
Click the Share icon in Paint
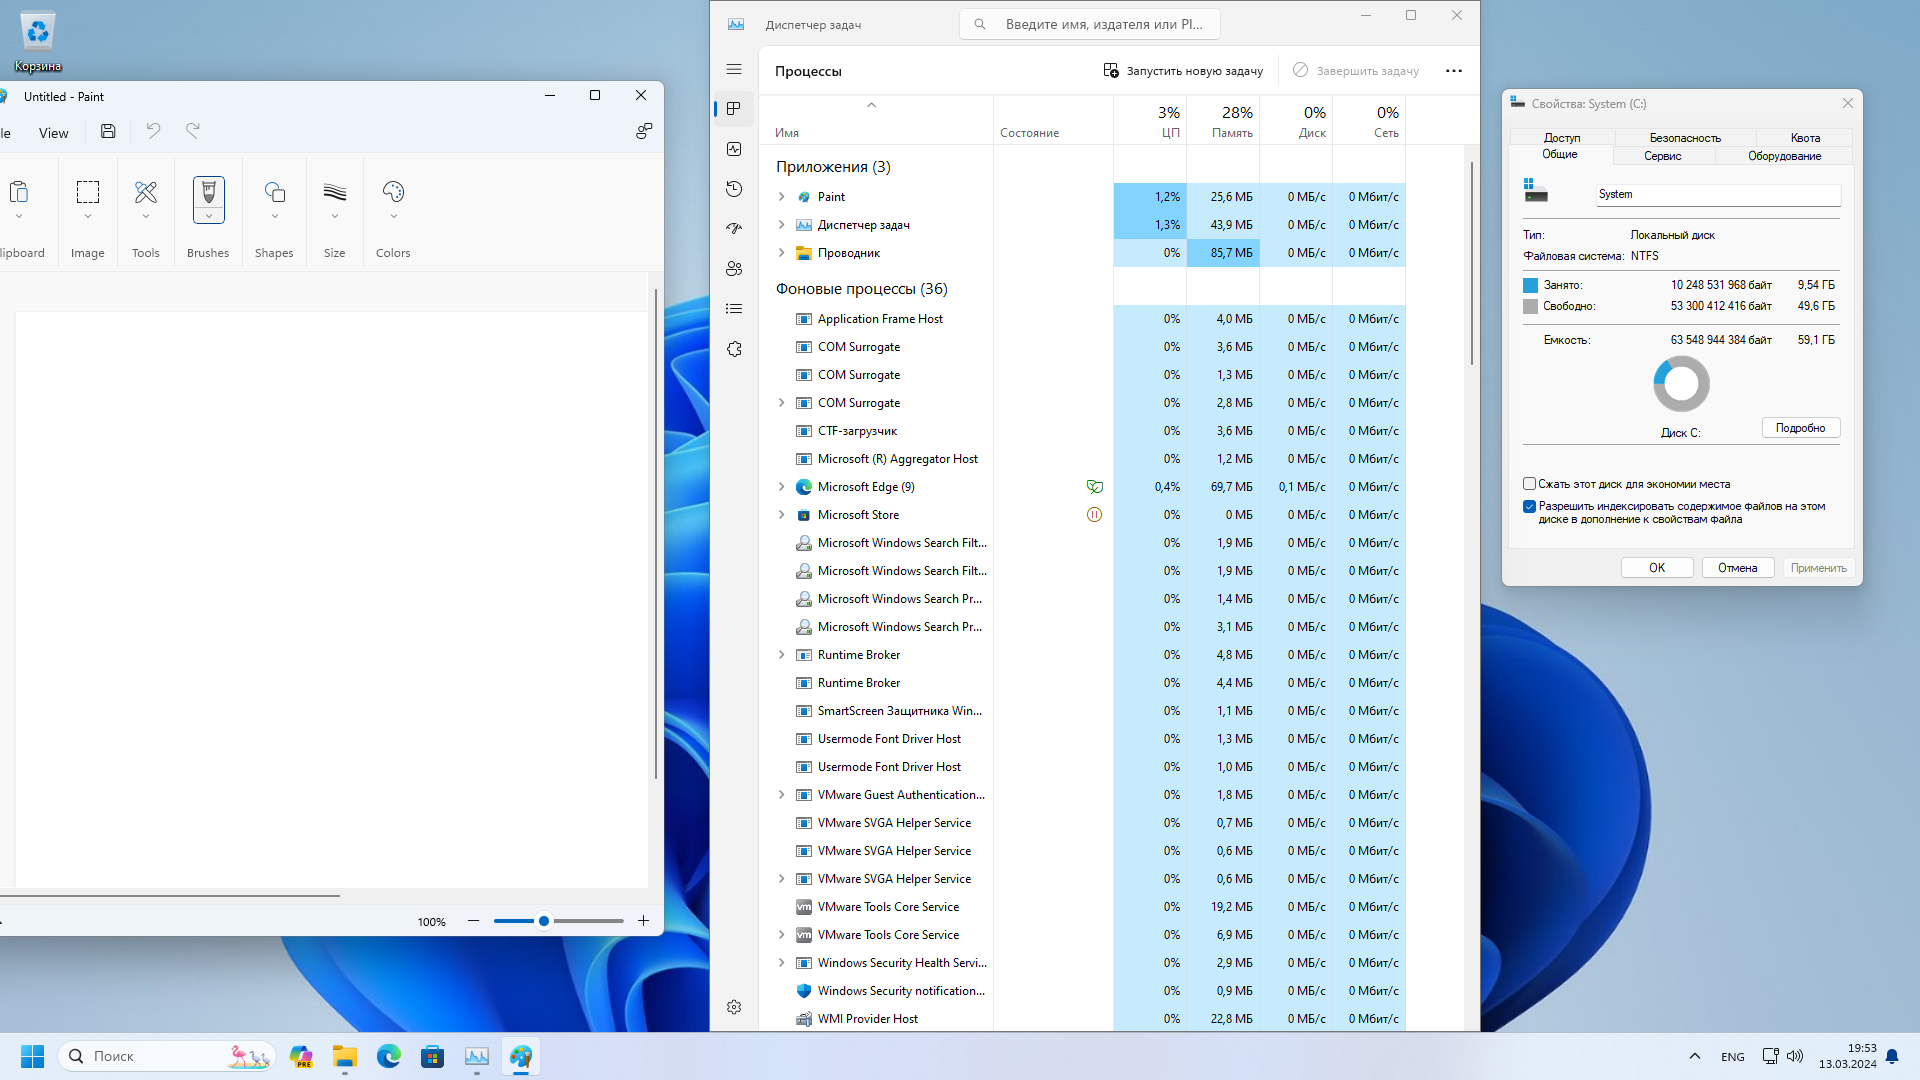(644, 131)
